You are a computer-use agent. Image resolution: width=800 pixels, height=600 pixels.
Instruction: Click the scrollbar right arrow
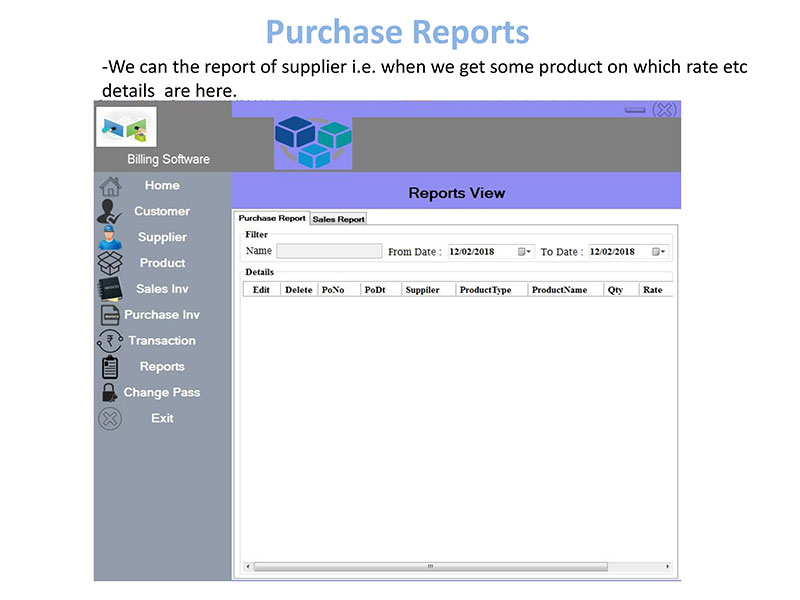tap(667, 566)
